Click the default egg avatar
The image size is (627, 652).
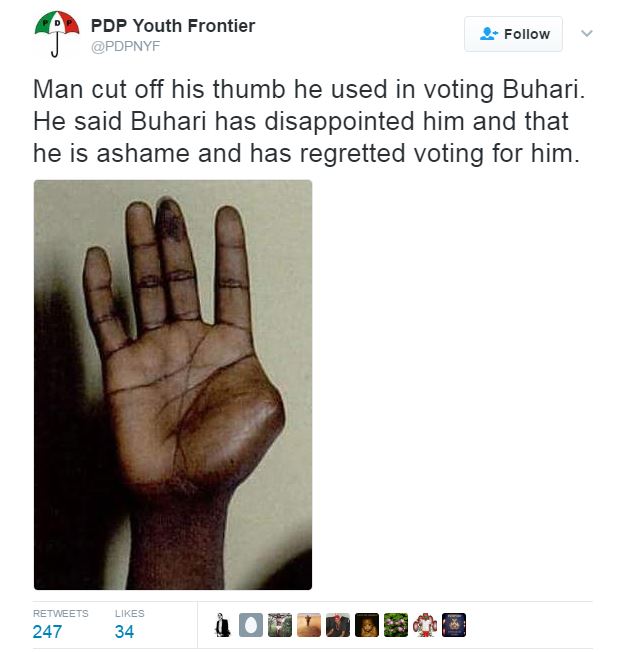[x=251, y=625]
